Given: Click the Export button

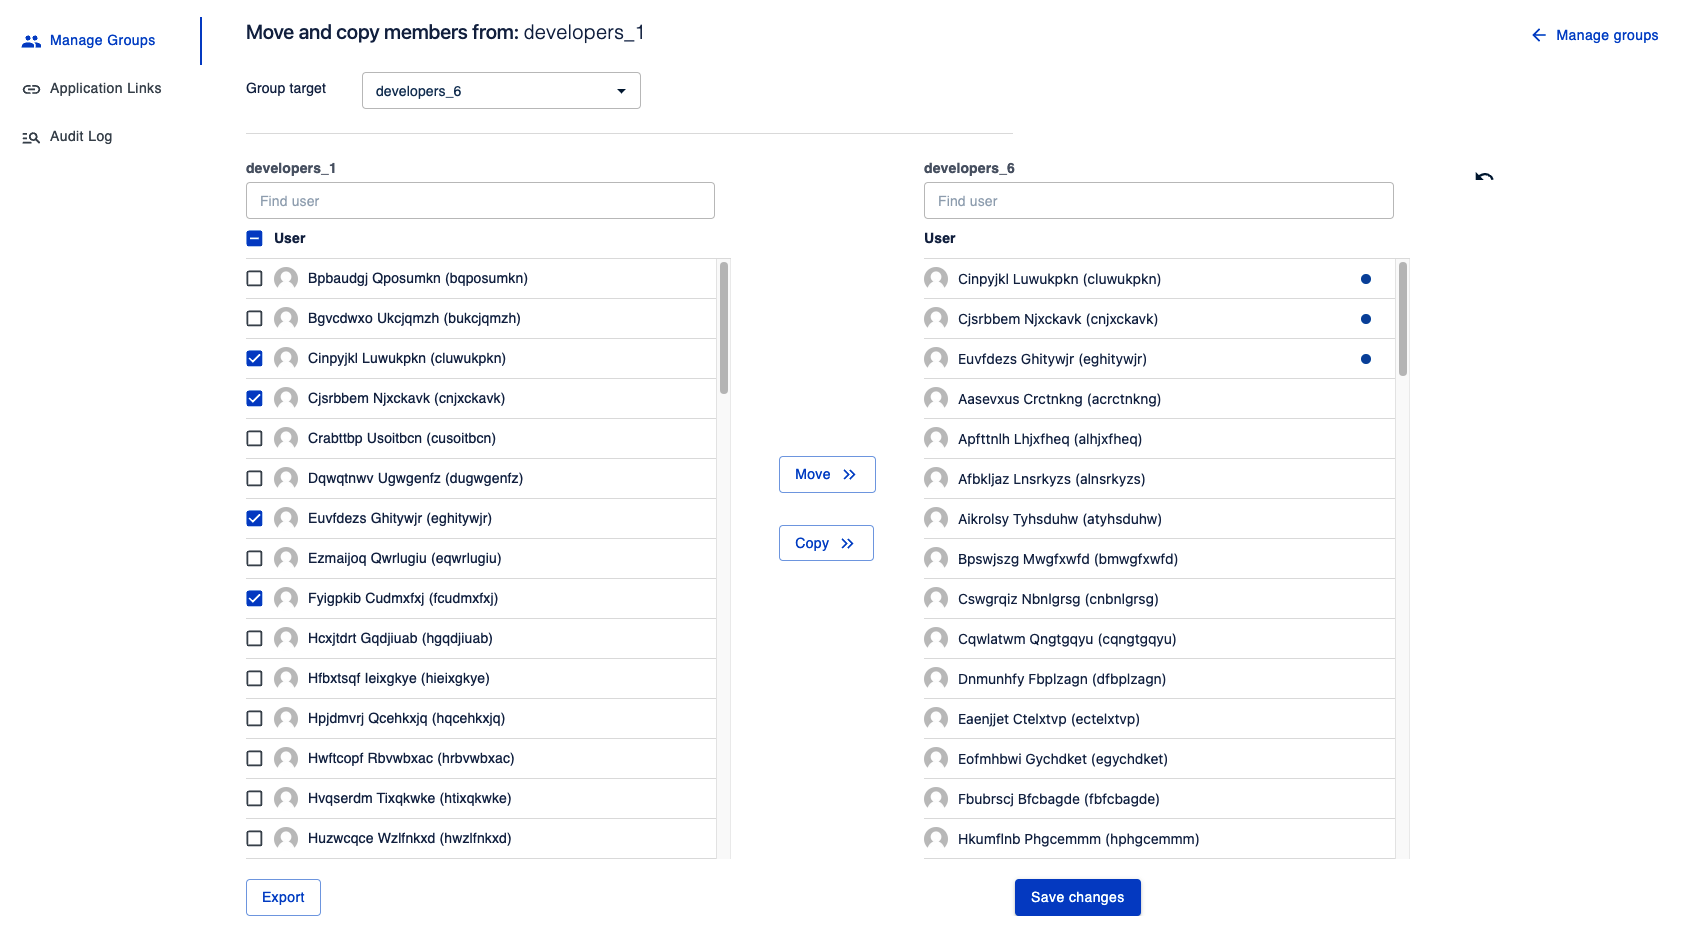Looking at the screenshot, I should (283, 897).
